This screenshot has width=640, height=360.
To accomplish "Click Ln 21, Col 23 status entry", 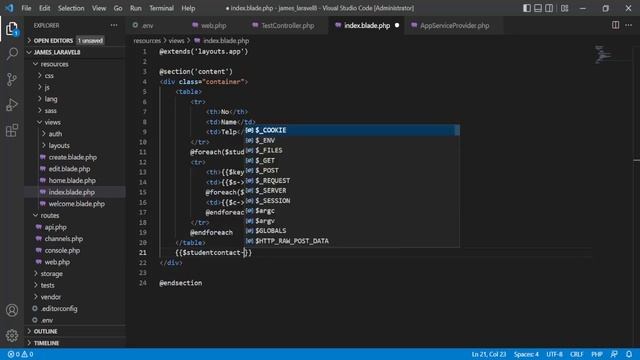I will (x=489, y=354).
